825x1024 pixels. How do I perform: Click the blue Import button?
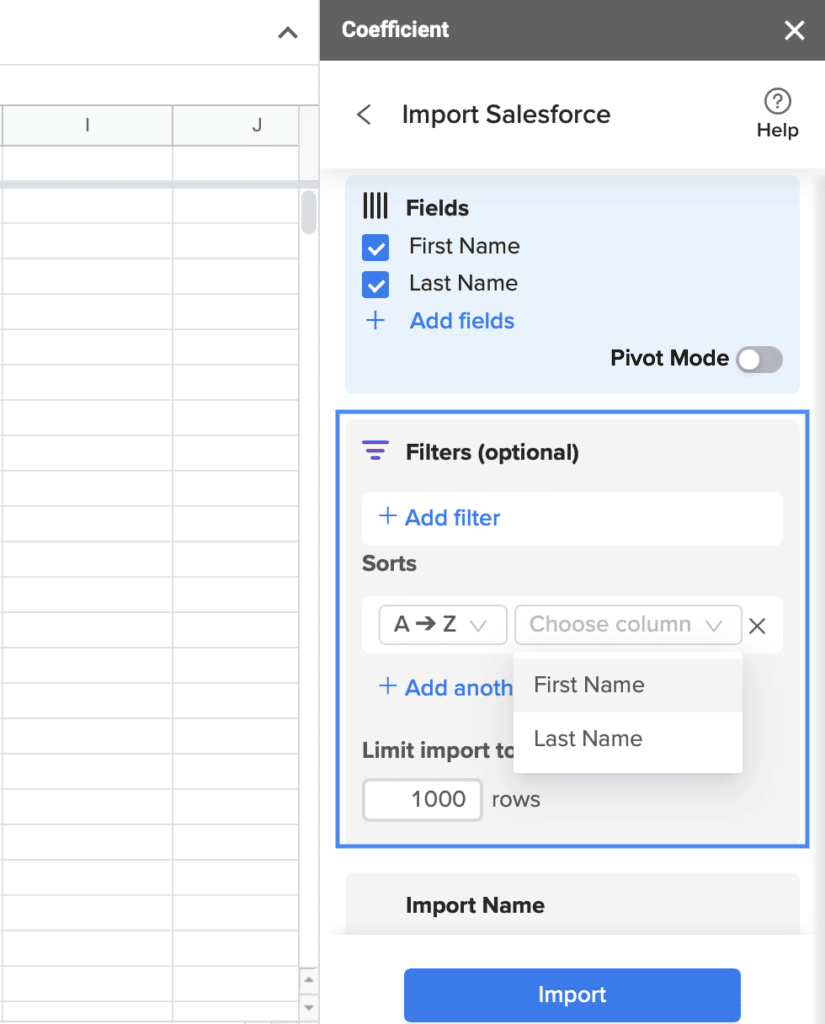pos(572,995)
